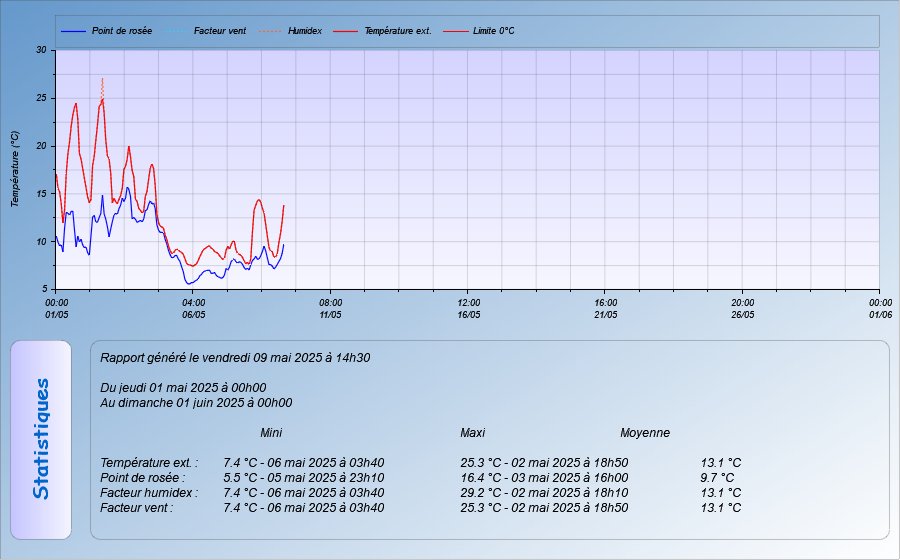Click the 10 value on the y-axis
The height and width of the screenshot is (560, 900).
point(41,242)
